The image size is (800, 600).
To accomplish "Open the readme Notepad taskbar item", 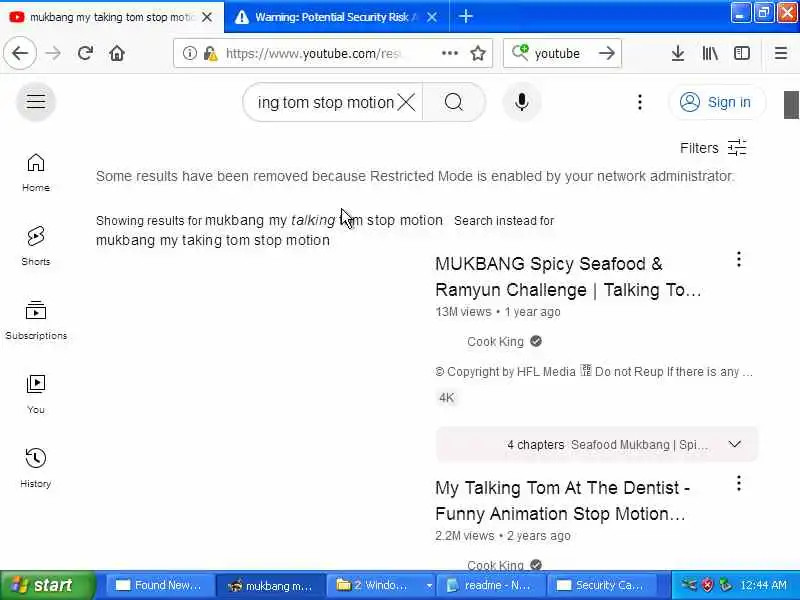I will (x=490, y=585).
